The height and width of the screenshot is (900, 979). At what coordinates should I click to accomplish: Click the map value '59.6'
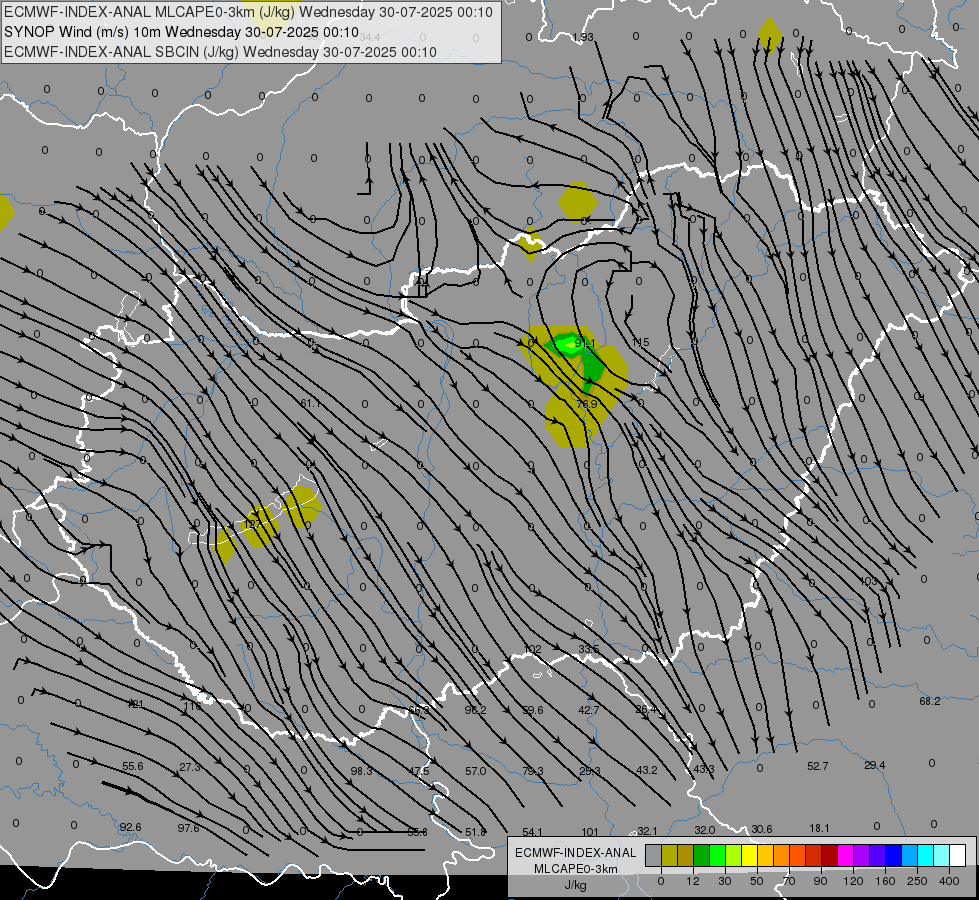pos(533,710)
